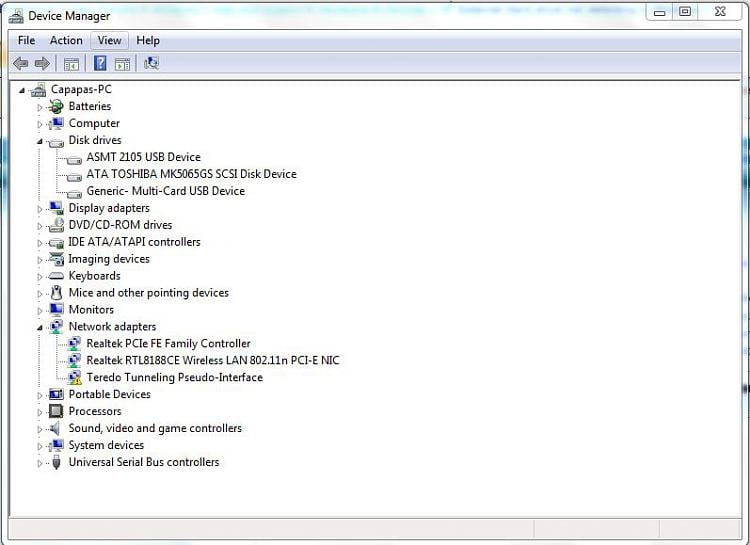Click the Computer category icon

coord(56,123)
